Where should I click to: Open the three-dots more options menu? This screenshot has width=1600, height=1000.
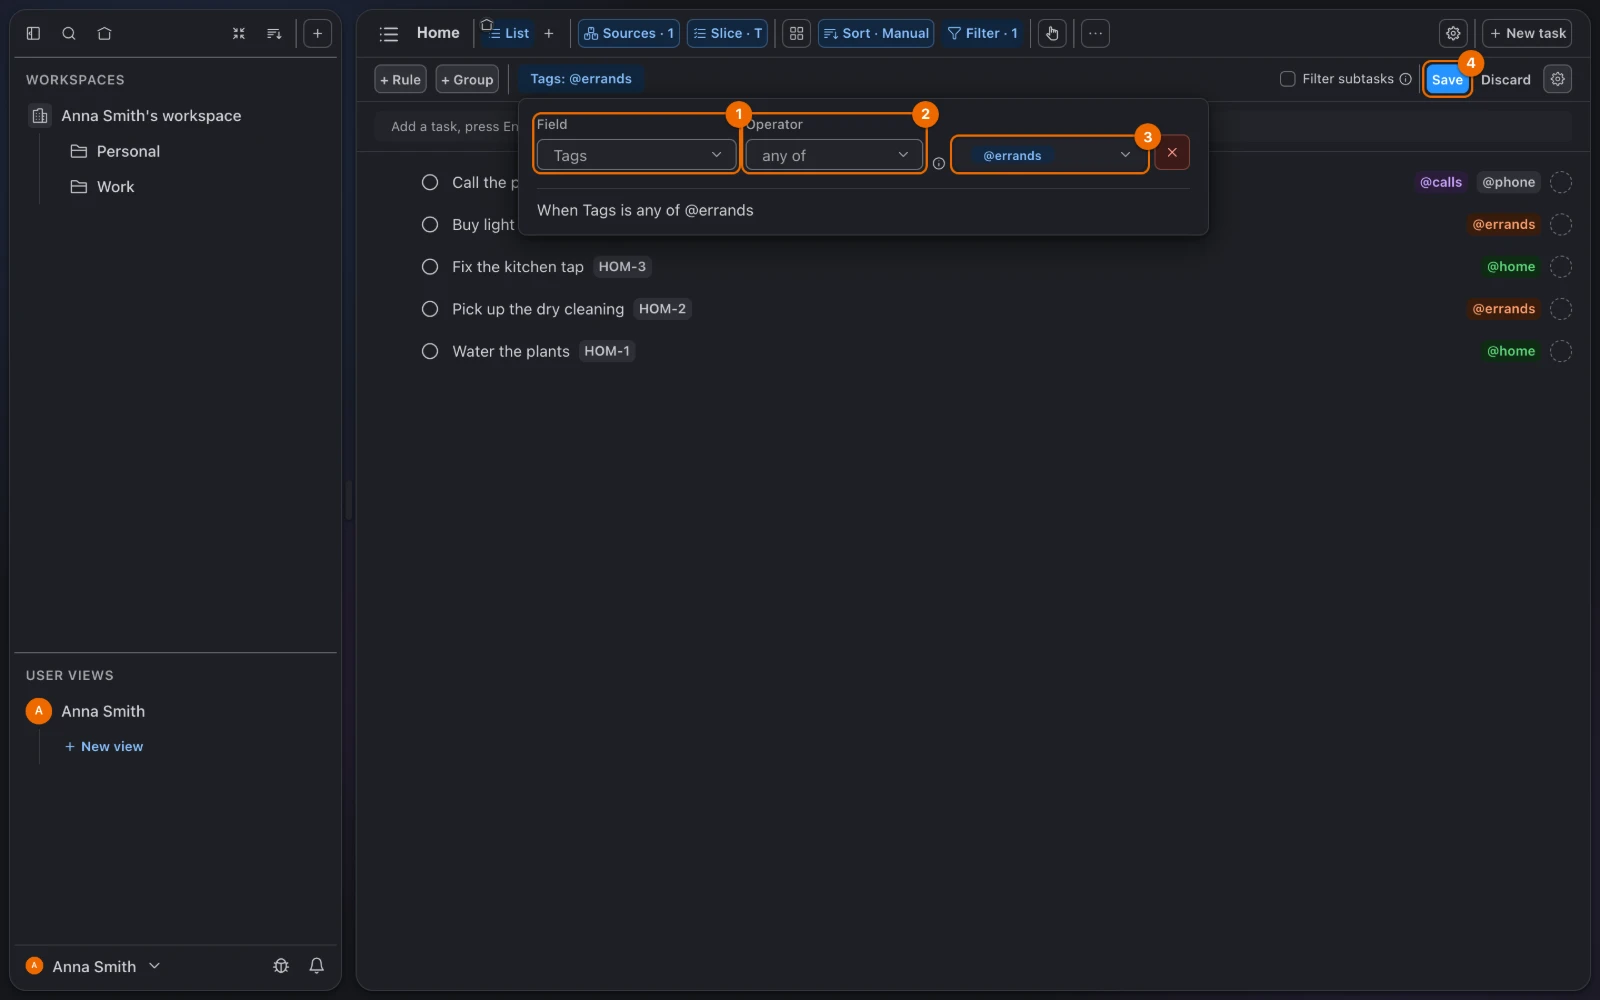(x=1096, y=33)
